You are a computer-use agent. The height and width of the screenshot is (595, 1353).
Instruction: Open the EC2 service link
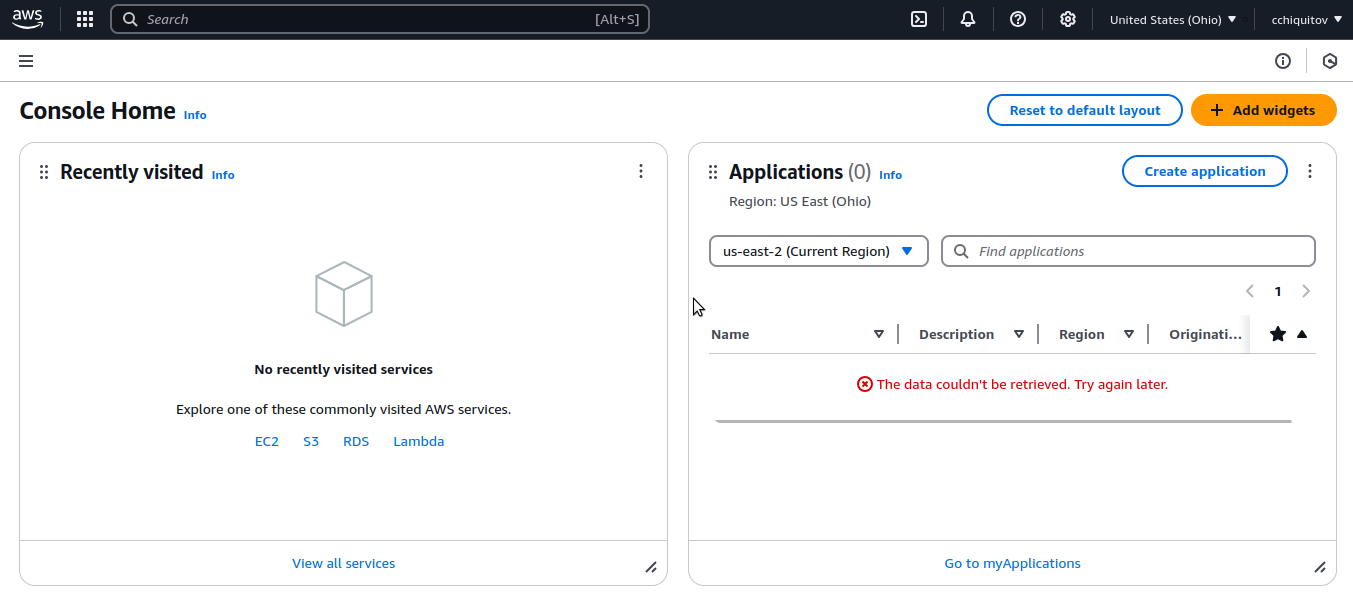[x=267, y=441]
